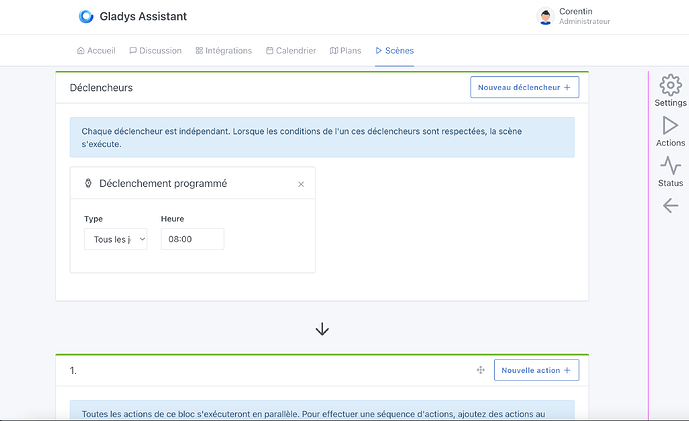Select the Scènes tab
The width and height of the screenshot is (689, 421).
click(394, 50)
